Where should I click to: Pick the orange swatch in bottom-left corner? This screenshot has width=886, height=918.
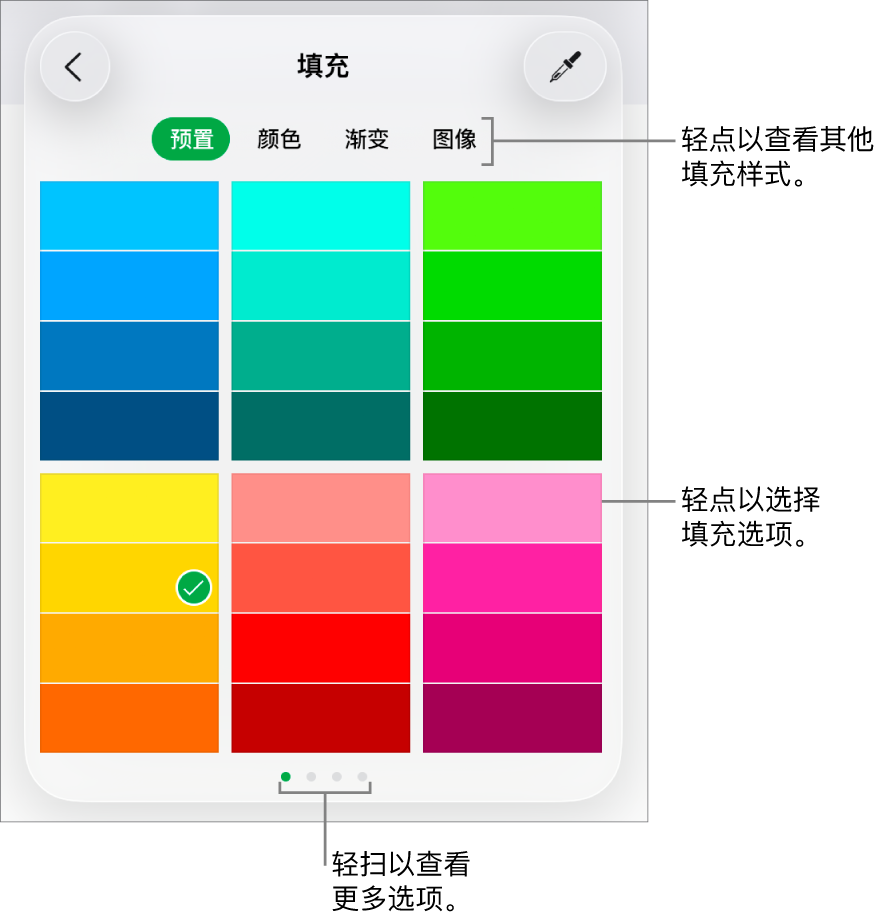(128, 718)
